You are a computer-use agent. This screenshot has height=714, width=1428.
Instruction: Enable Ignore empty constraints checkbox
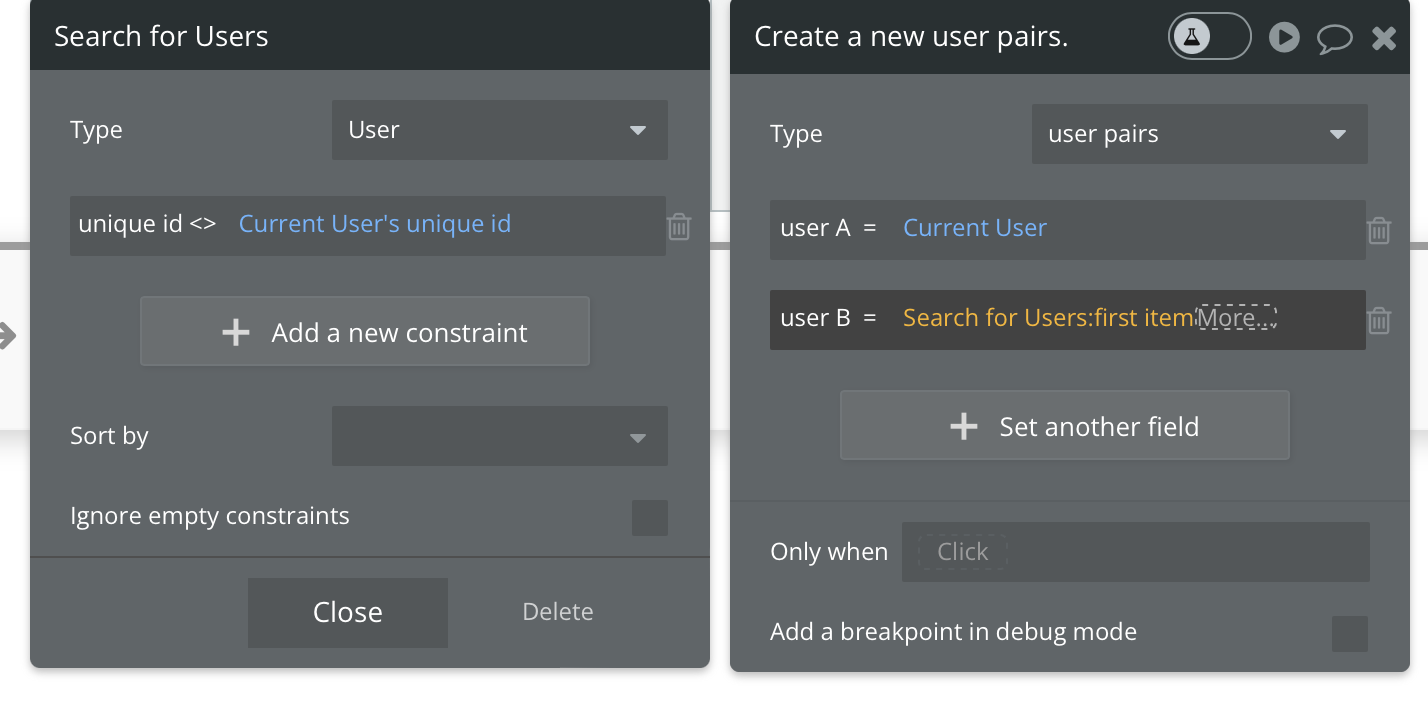[649, 518]
